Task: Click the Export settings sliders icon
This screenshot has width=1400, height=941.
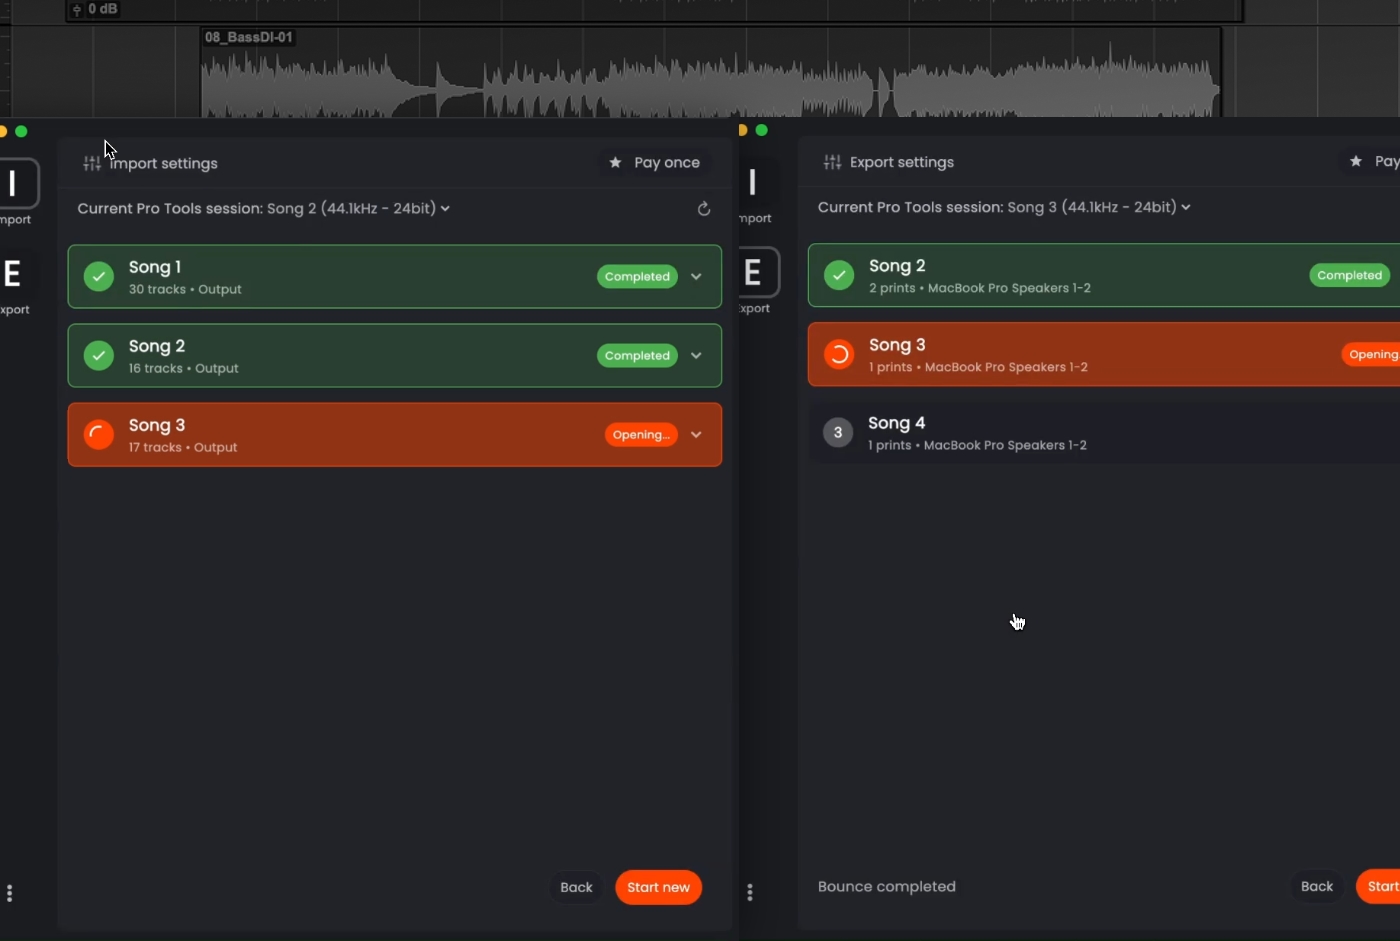Action: point(832,161)
